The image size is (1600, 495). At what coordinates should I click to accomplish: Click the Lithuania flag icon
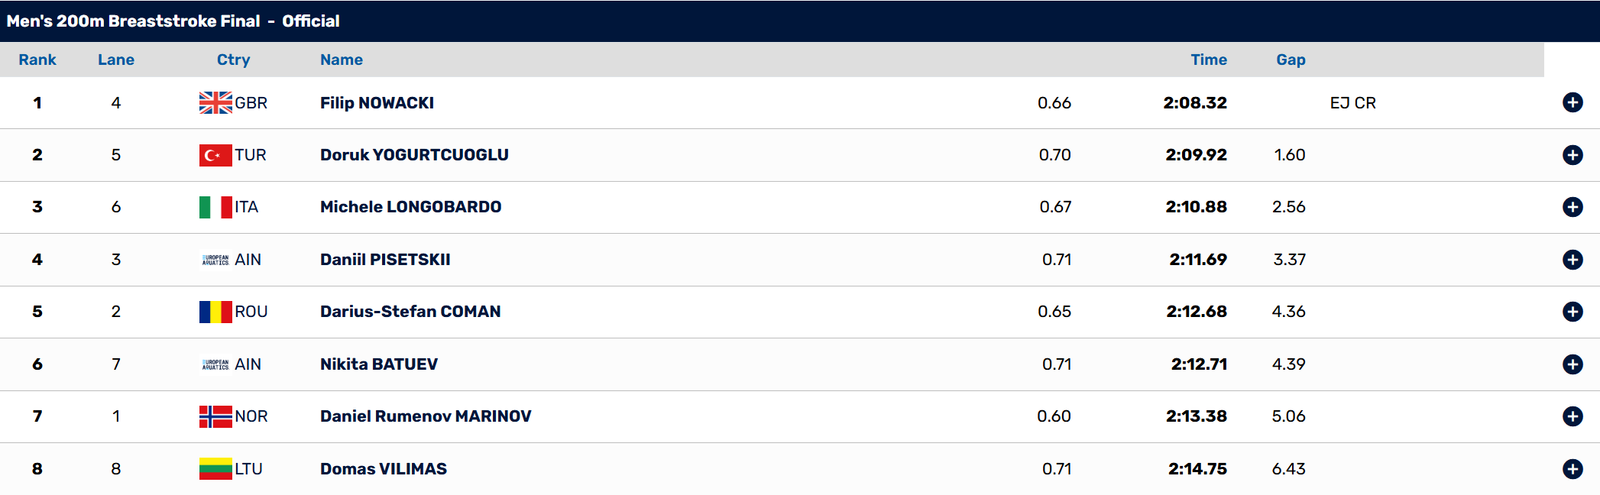[216, 469]
